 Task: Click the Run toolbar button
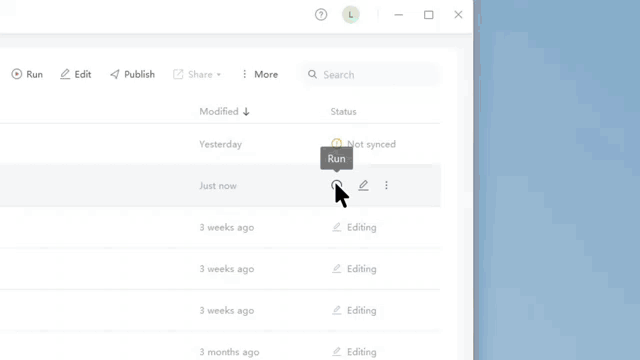click(27, 74)
